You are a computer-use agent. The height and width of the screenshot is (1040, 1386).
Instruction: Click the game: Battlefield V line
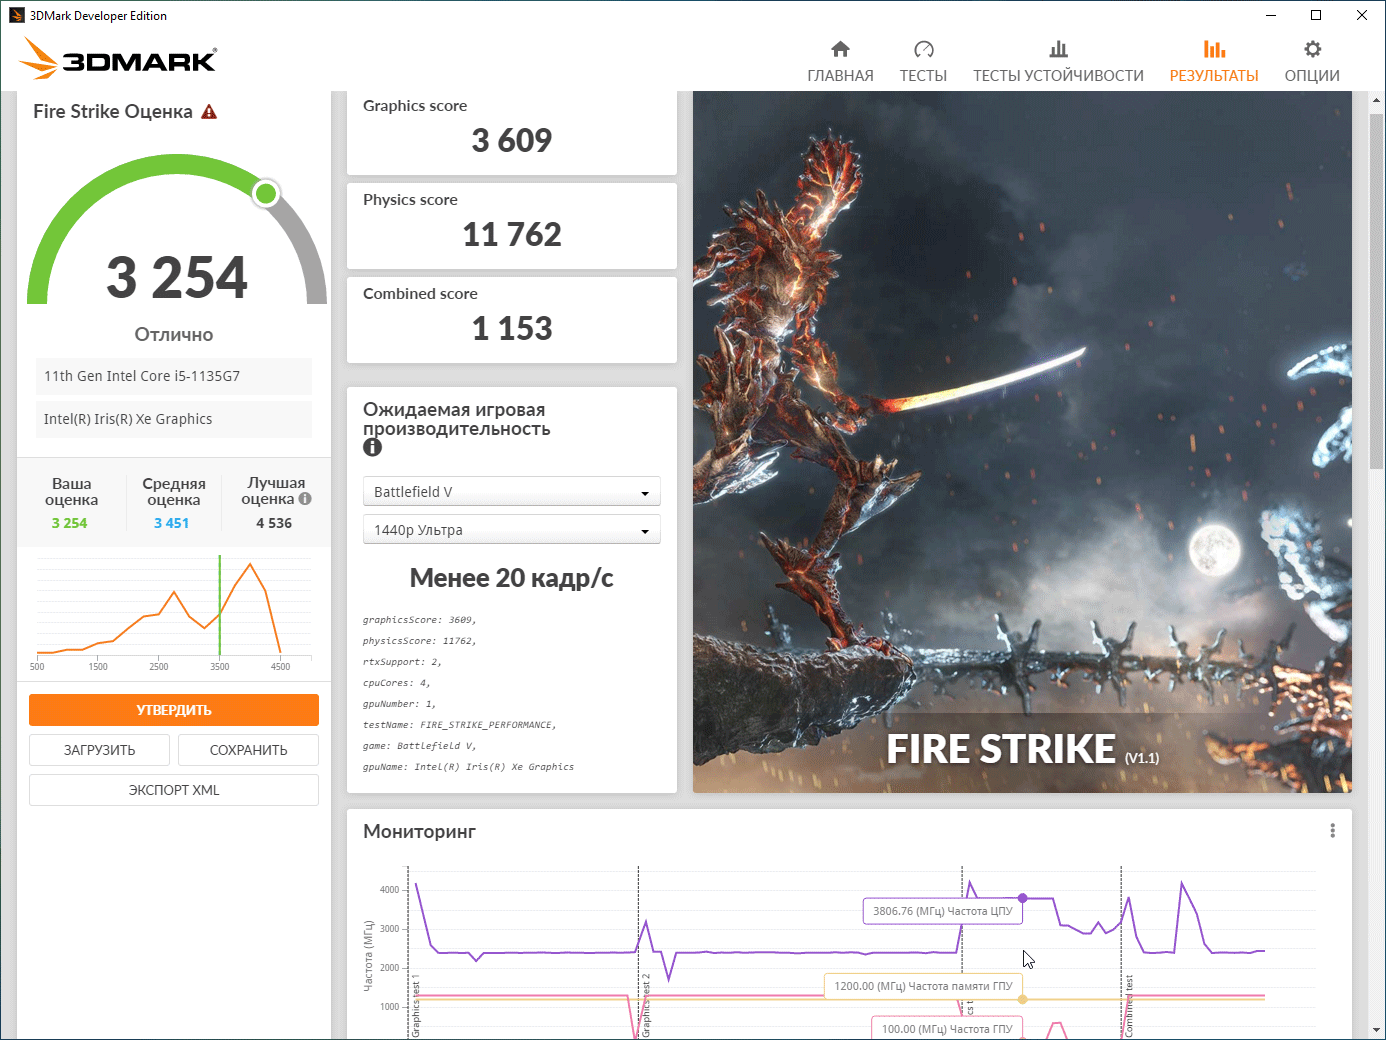point(420,746)
